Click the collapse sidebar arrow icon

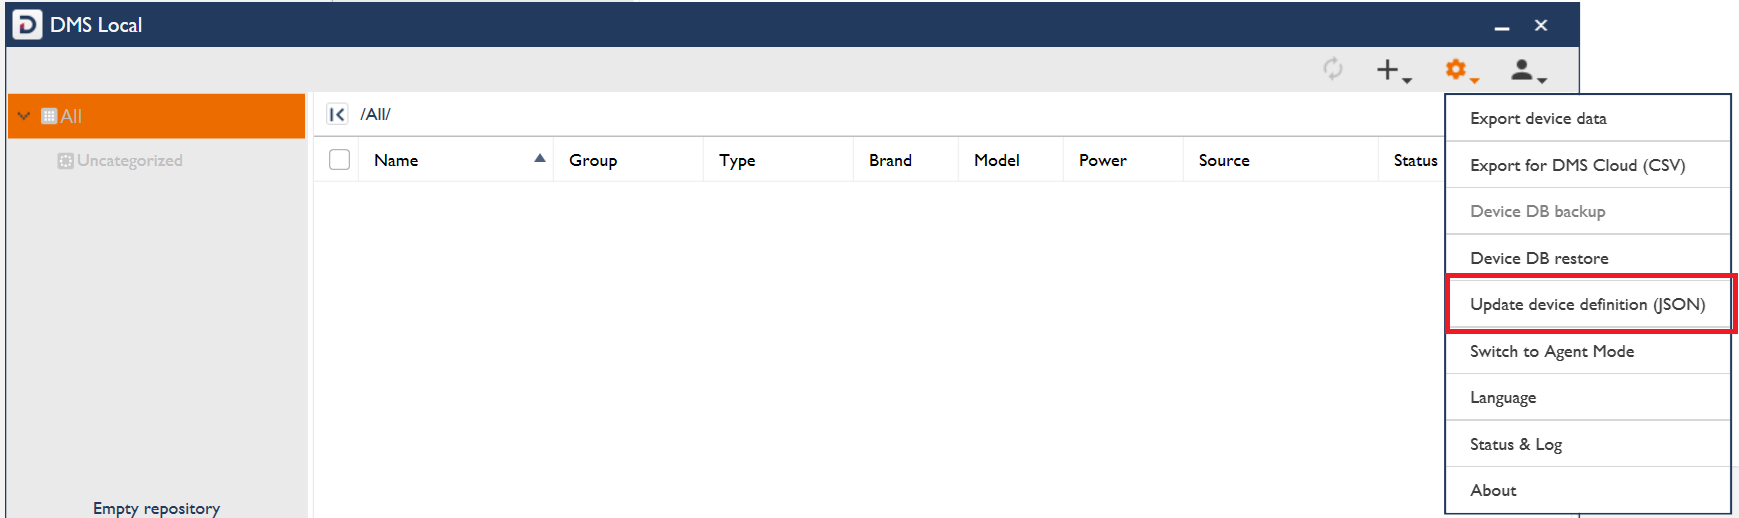coord(337,114)
